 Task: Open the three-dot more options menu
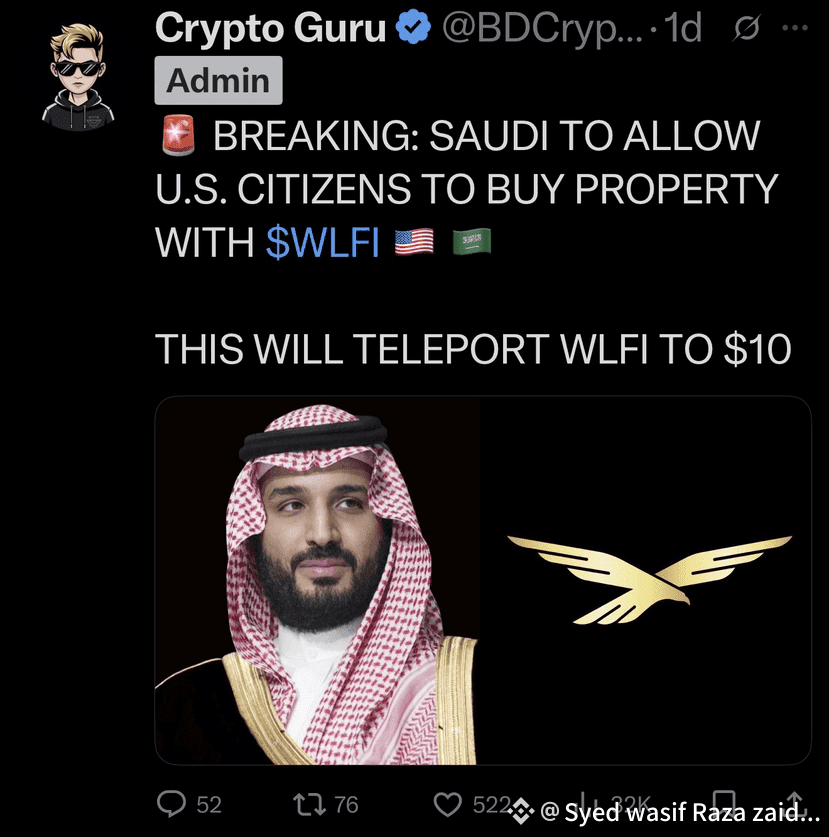[x=795, y=28]
